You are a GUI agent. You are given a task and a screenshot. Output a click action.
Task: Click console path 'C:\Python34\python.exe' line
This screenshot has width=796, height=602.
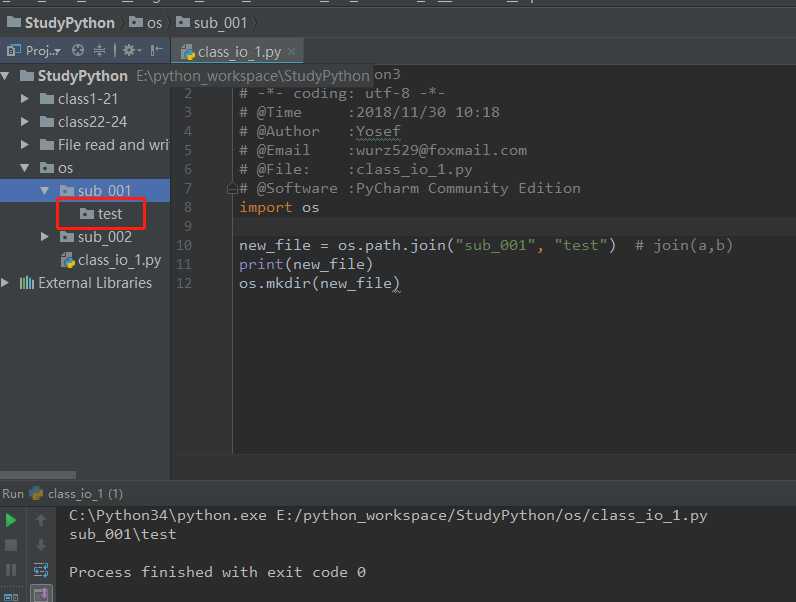click(x=388, y=516)
